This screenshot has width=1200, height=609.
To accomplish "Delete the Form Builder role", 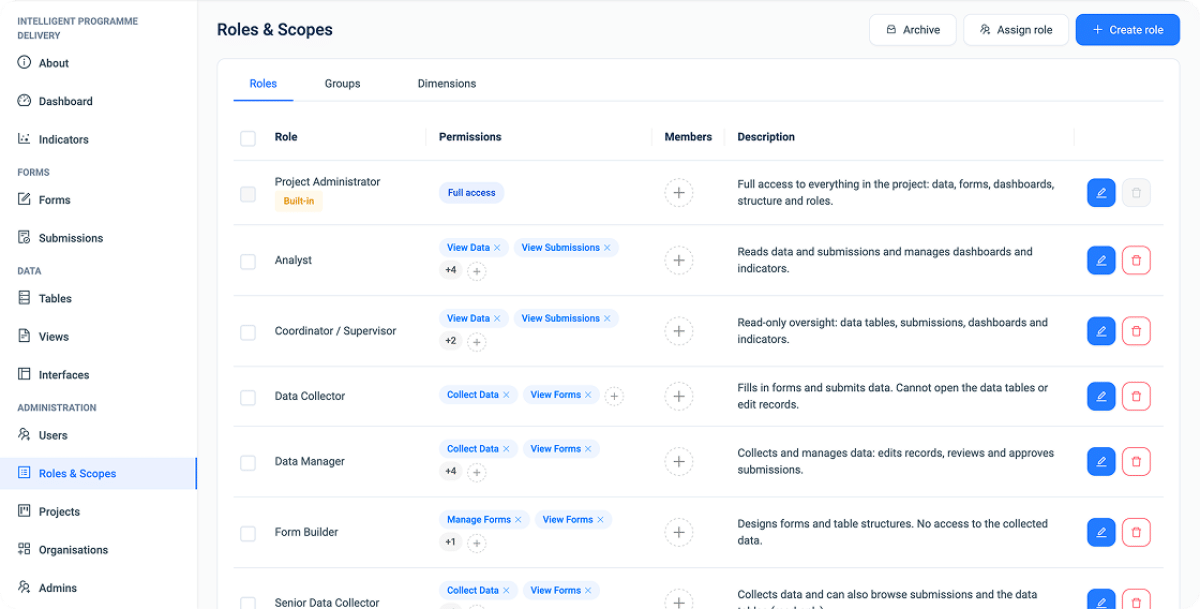I will pos(1136,532).
